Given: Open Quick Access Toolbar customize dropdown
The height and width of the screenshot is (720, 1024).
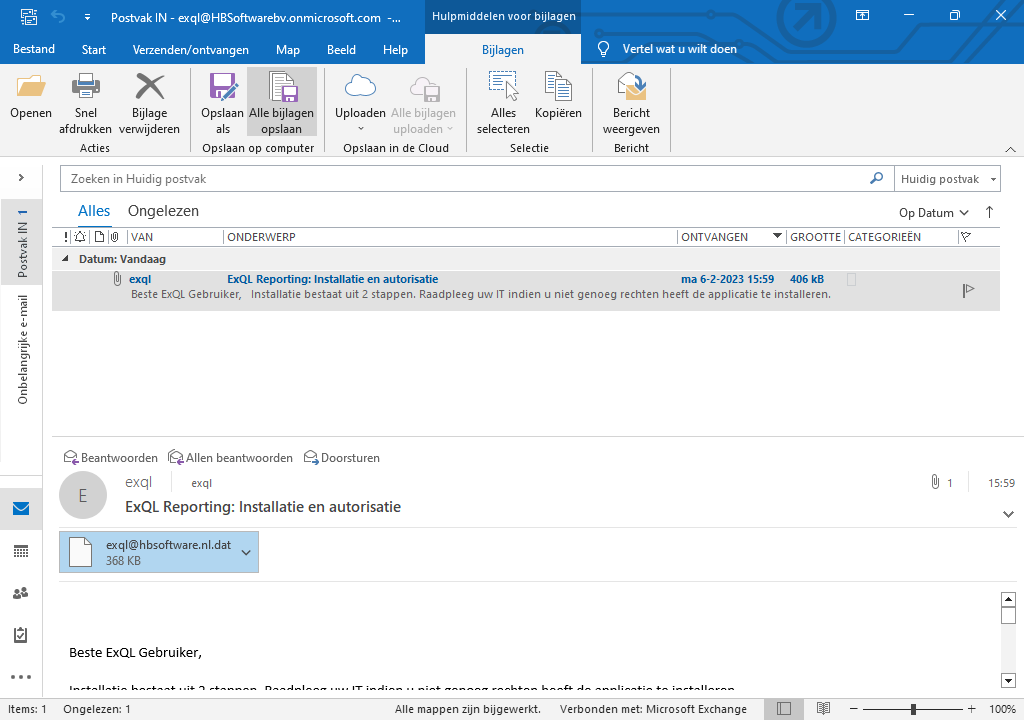Looking at the screenshot, I should click(87, 18).
